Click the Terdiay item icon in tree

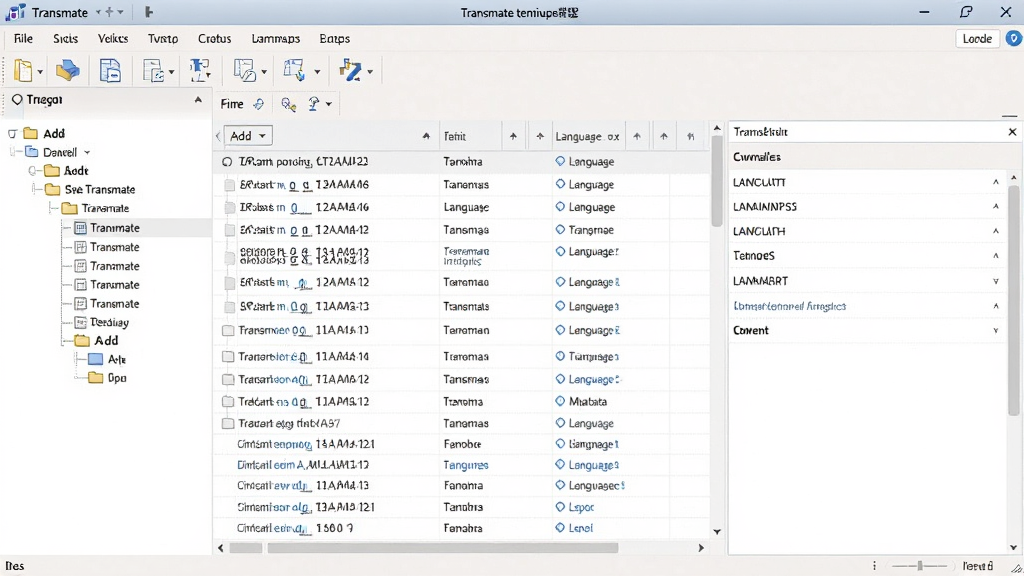coord(80,322)
